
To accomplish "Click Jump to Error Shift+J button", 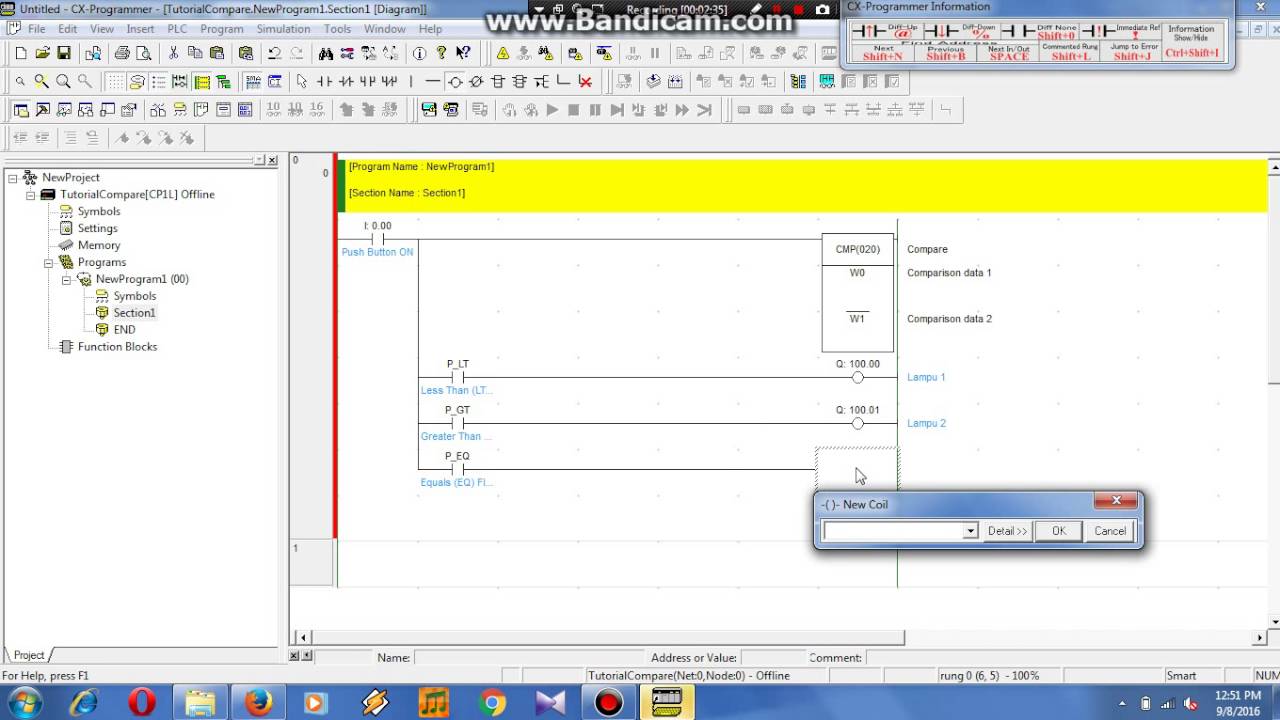I will (1133, 53).
